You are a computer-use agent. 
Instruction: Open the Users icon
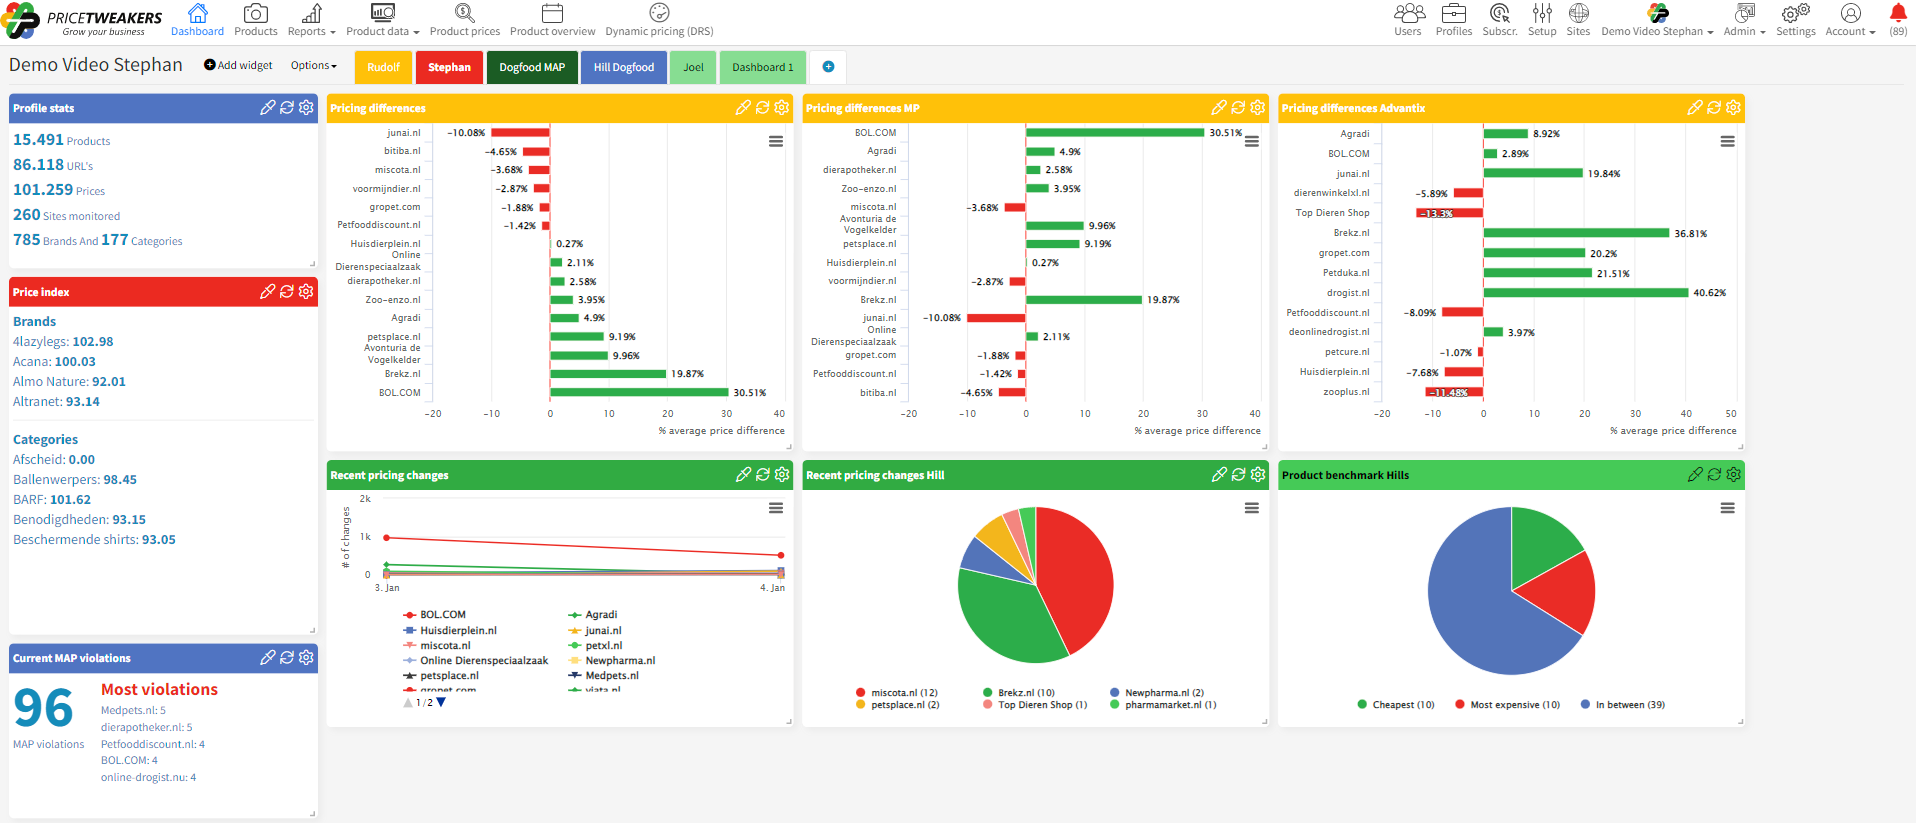(1409, 13)
